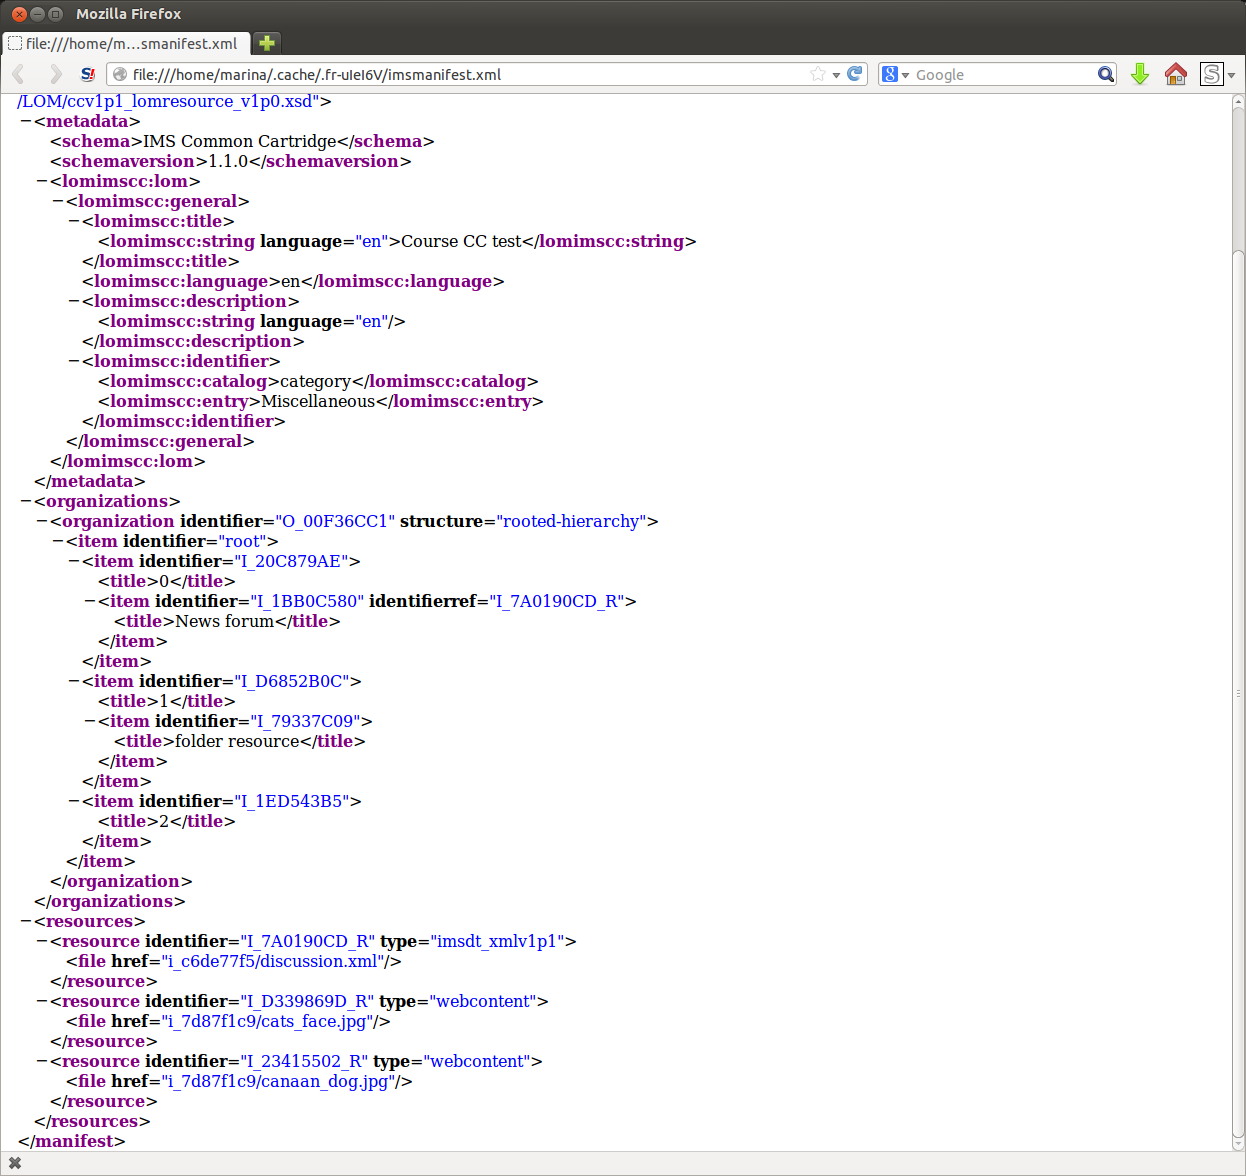Click the closing manifest tag
This screenshot has height=1176, width=1246.
(72, 1141)
